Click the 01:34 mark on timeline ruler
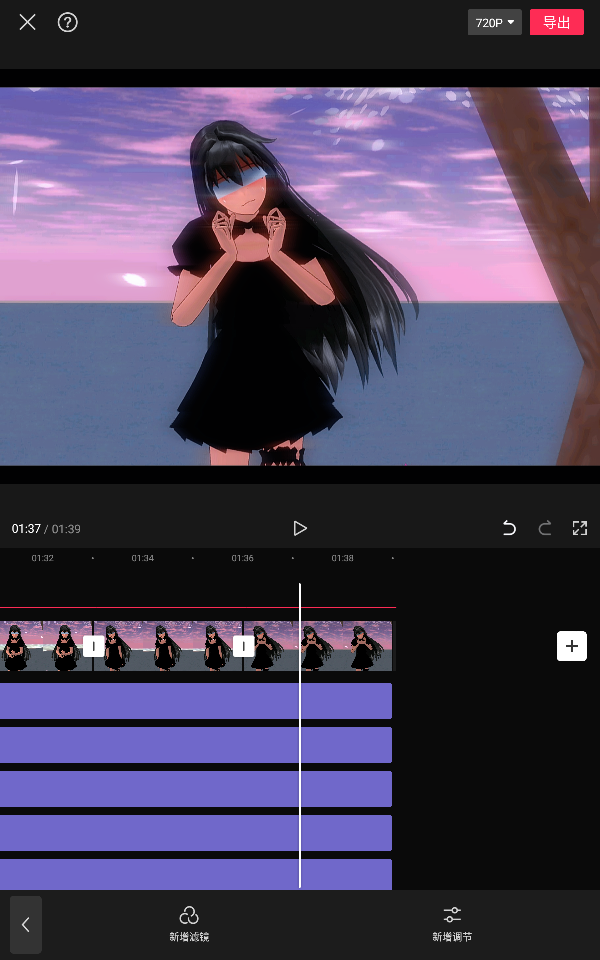 click(x=143, y=558)
